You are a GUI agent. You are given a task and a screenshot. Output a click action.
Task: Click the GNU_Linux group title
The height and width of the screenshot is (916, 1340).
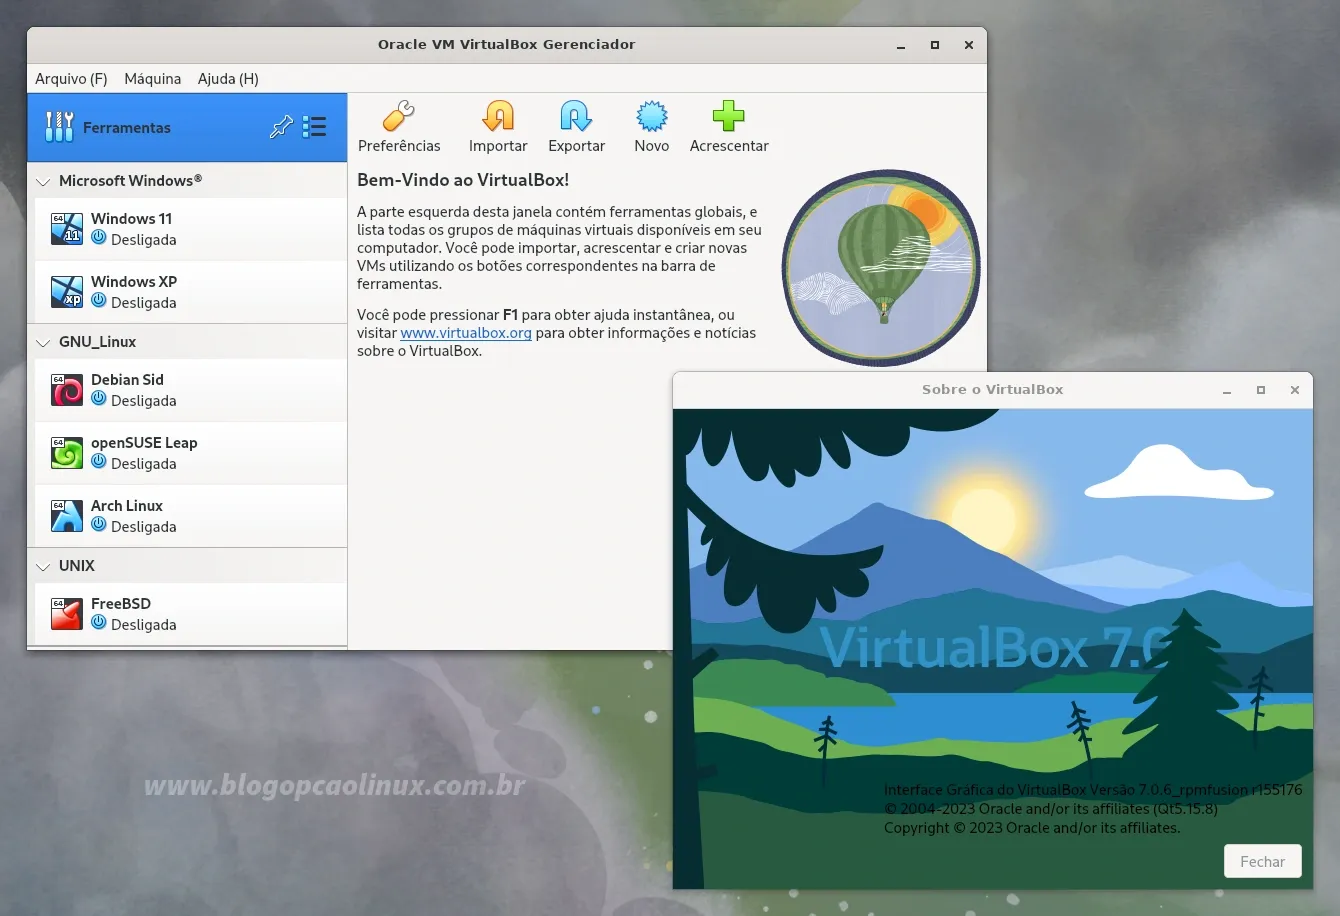[97, 342]
